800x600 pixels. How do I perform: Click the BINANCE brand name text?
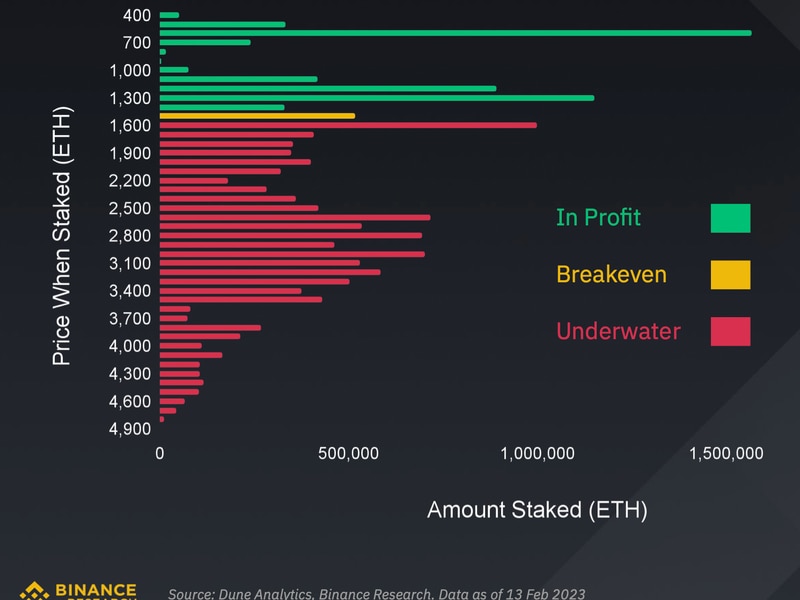pyautogui.click(x=95, y=591)
